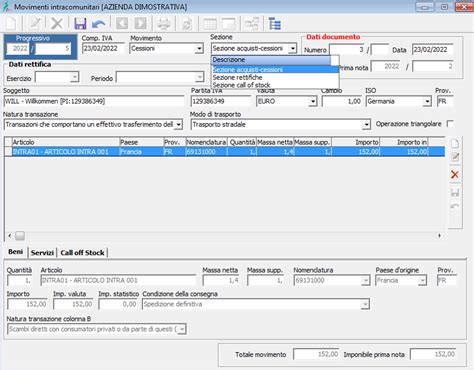Open the Nomenclatura dropdown in Beni tab
474x370 pixels.
tap(366, 281)
